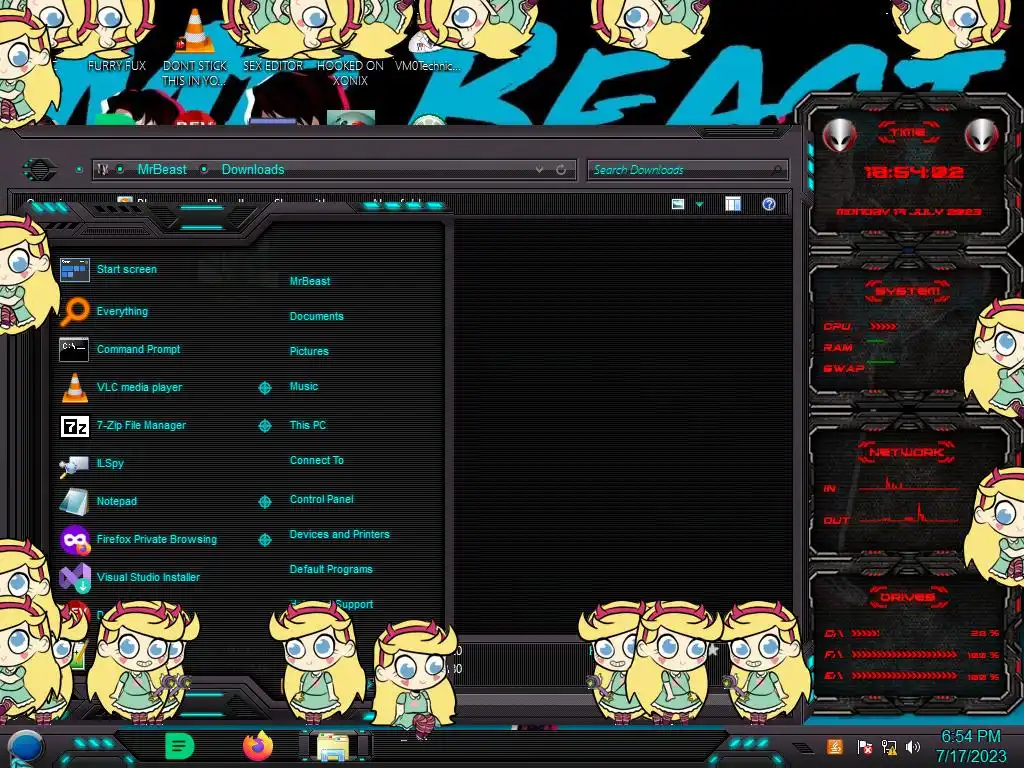Viewport: 1024px width, 768px height.
Task: Click SWAP label in system widget
Action: tap(844, 368)
